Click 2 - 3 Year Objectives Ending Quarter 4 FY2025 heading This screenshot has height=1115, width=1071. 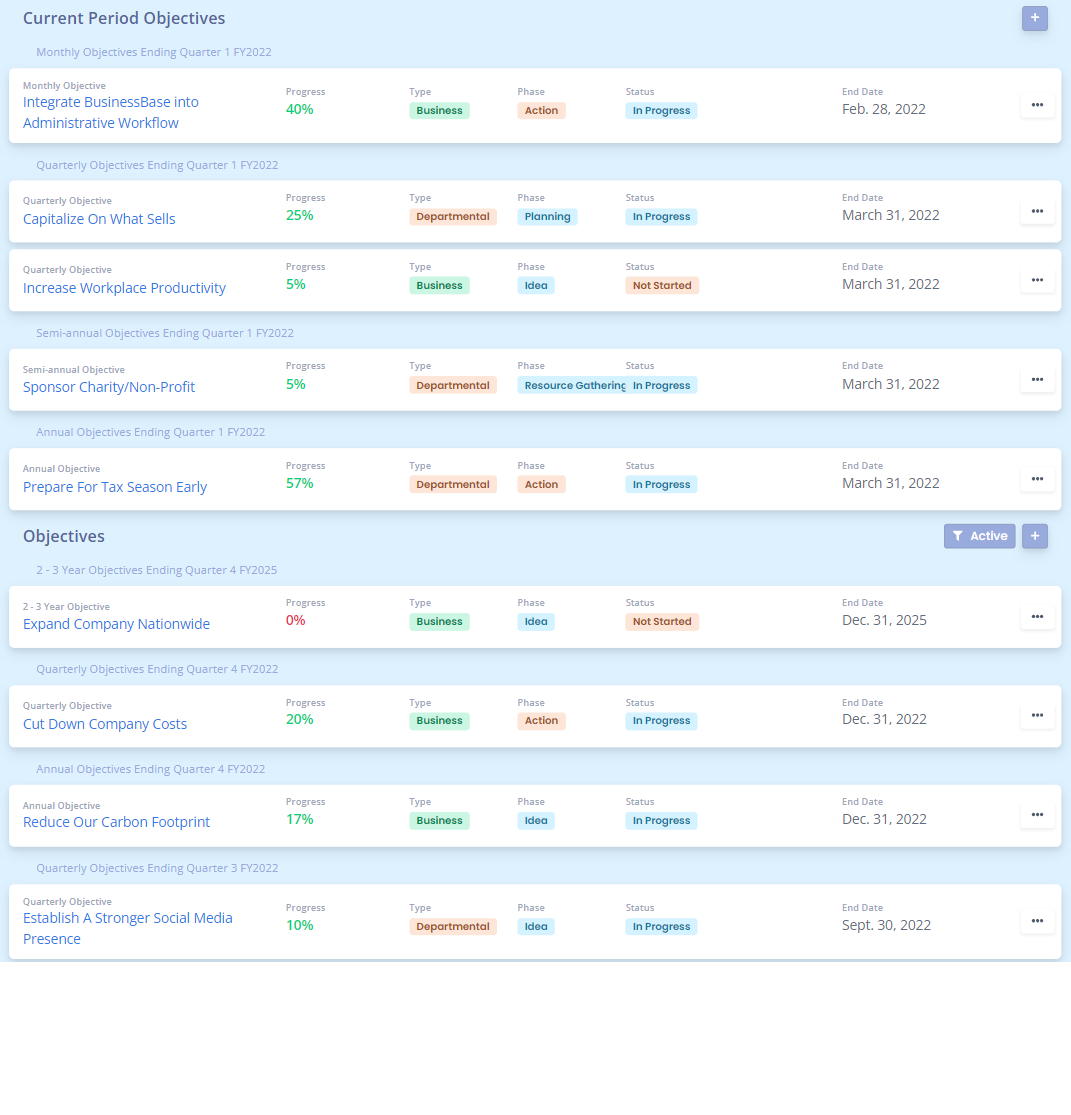coord(156,570)
